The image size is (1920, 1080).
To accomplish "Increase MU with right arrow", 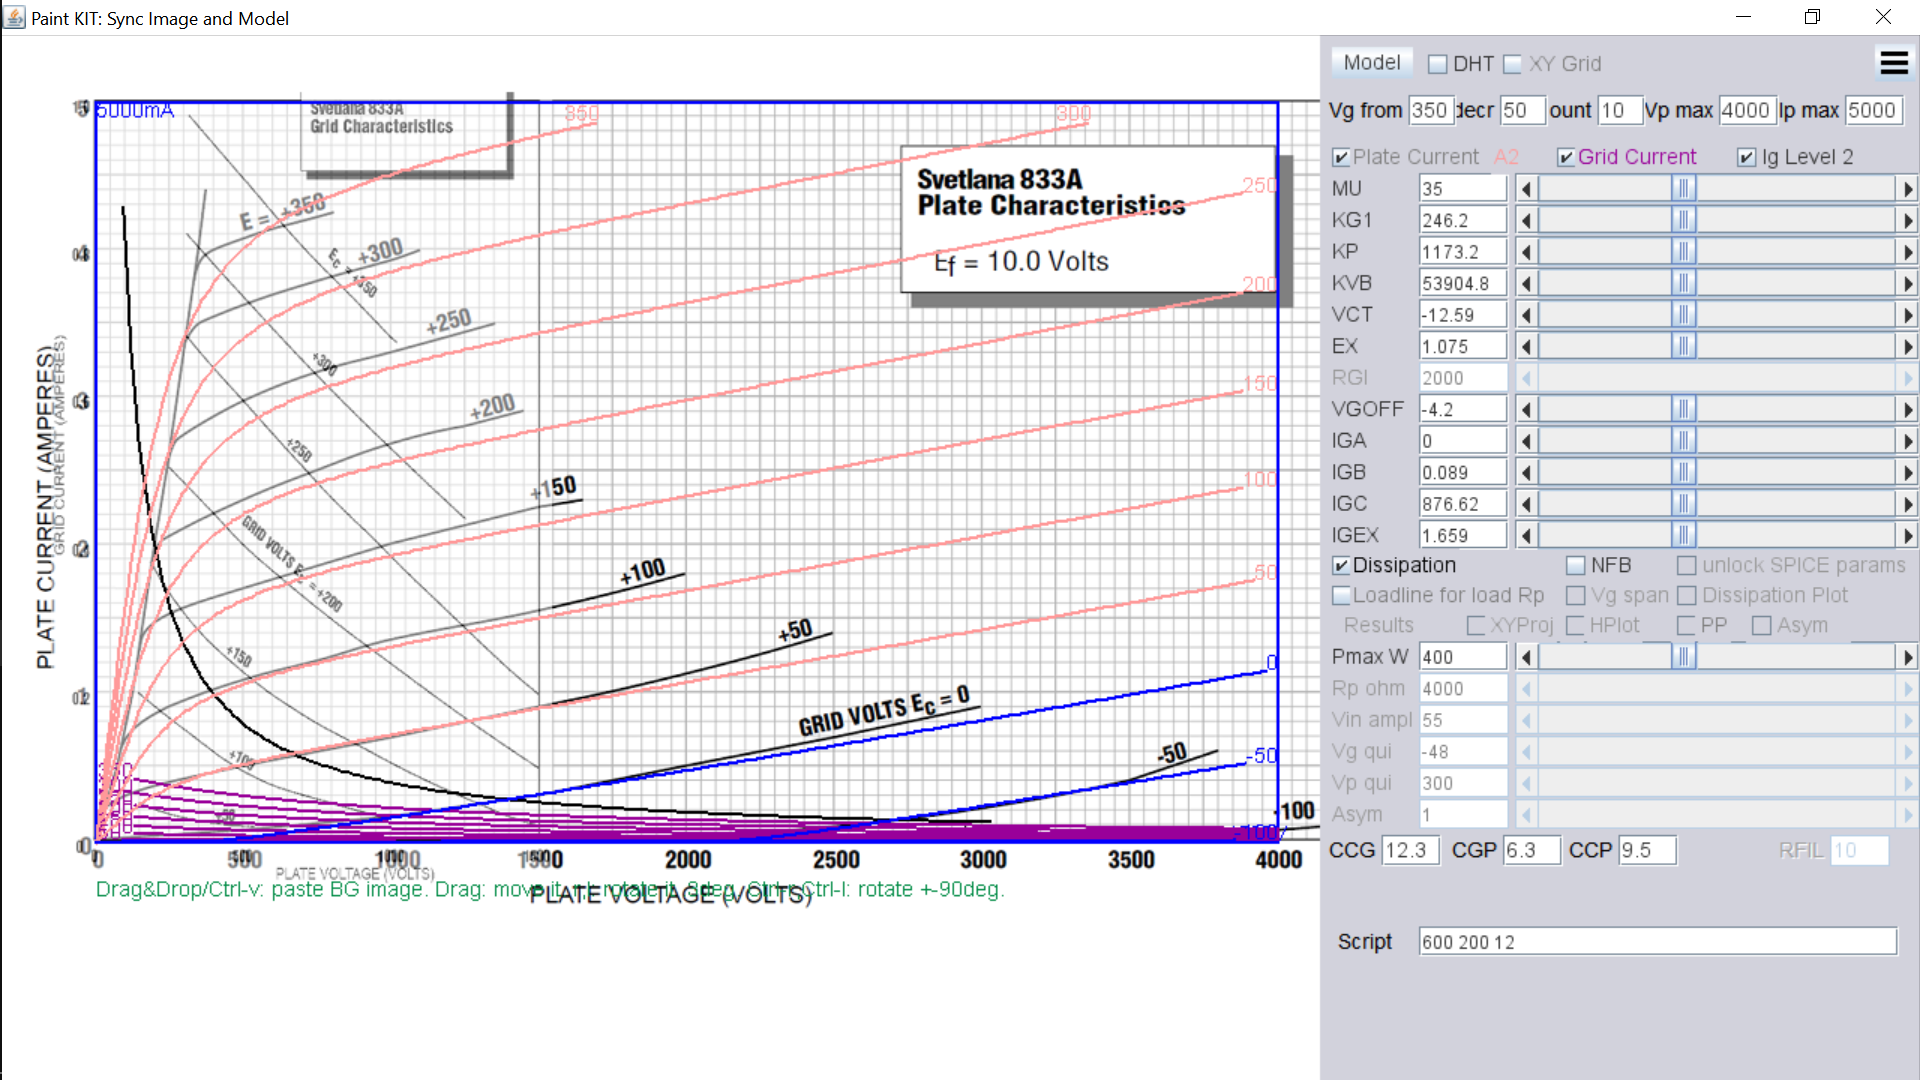I will (1907, 189).
